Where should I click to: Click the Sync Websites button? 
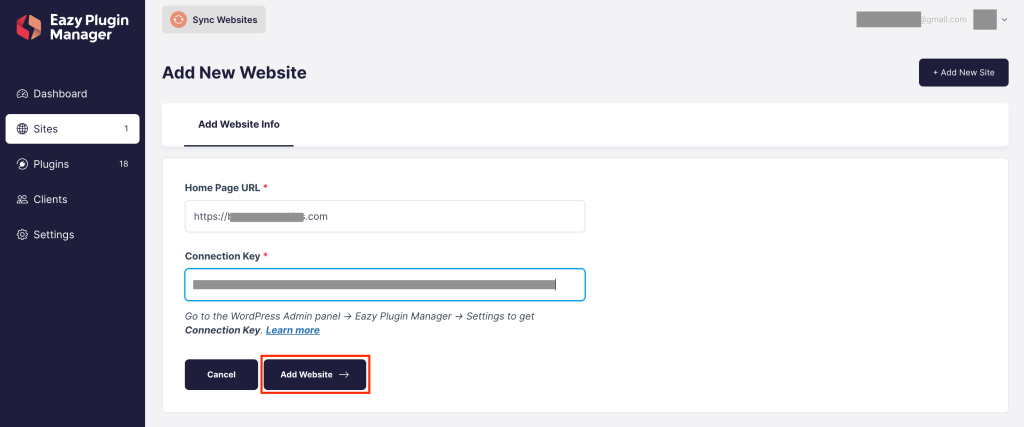pyautogui.click(x=214, y=20)
